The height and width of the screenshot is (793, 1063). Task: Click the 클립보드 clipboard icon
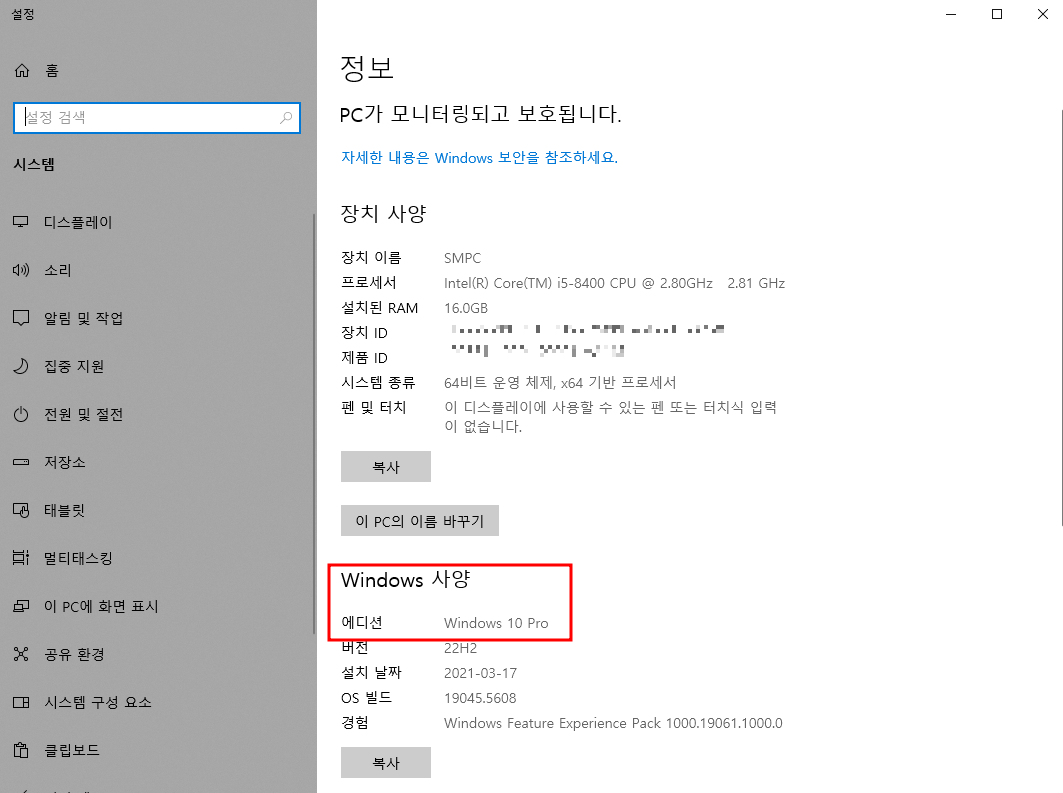click(21, 750)
